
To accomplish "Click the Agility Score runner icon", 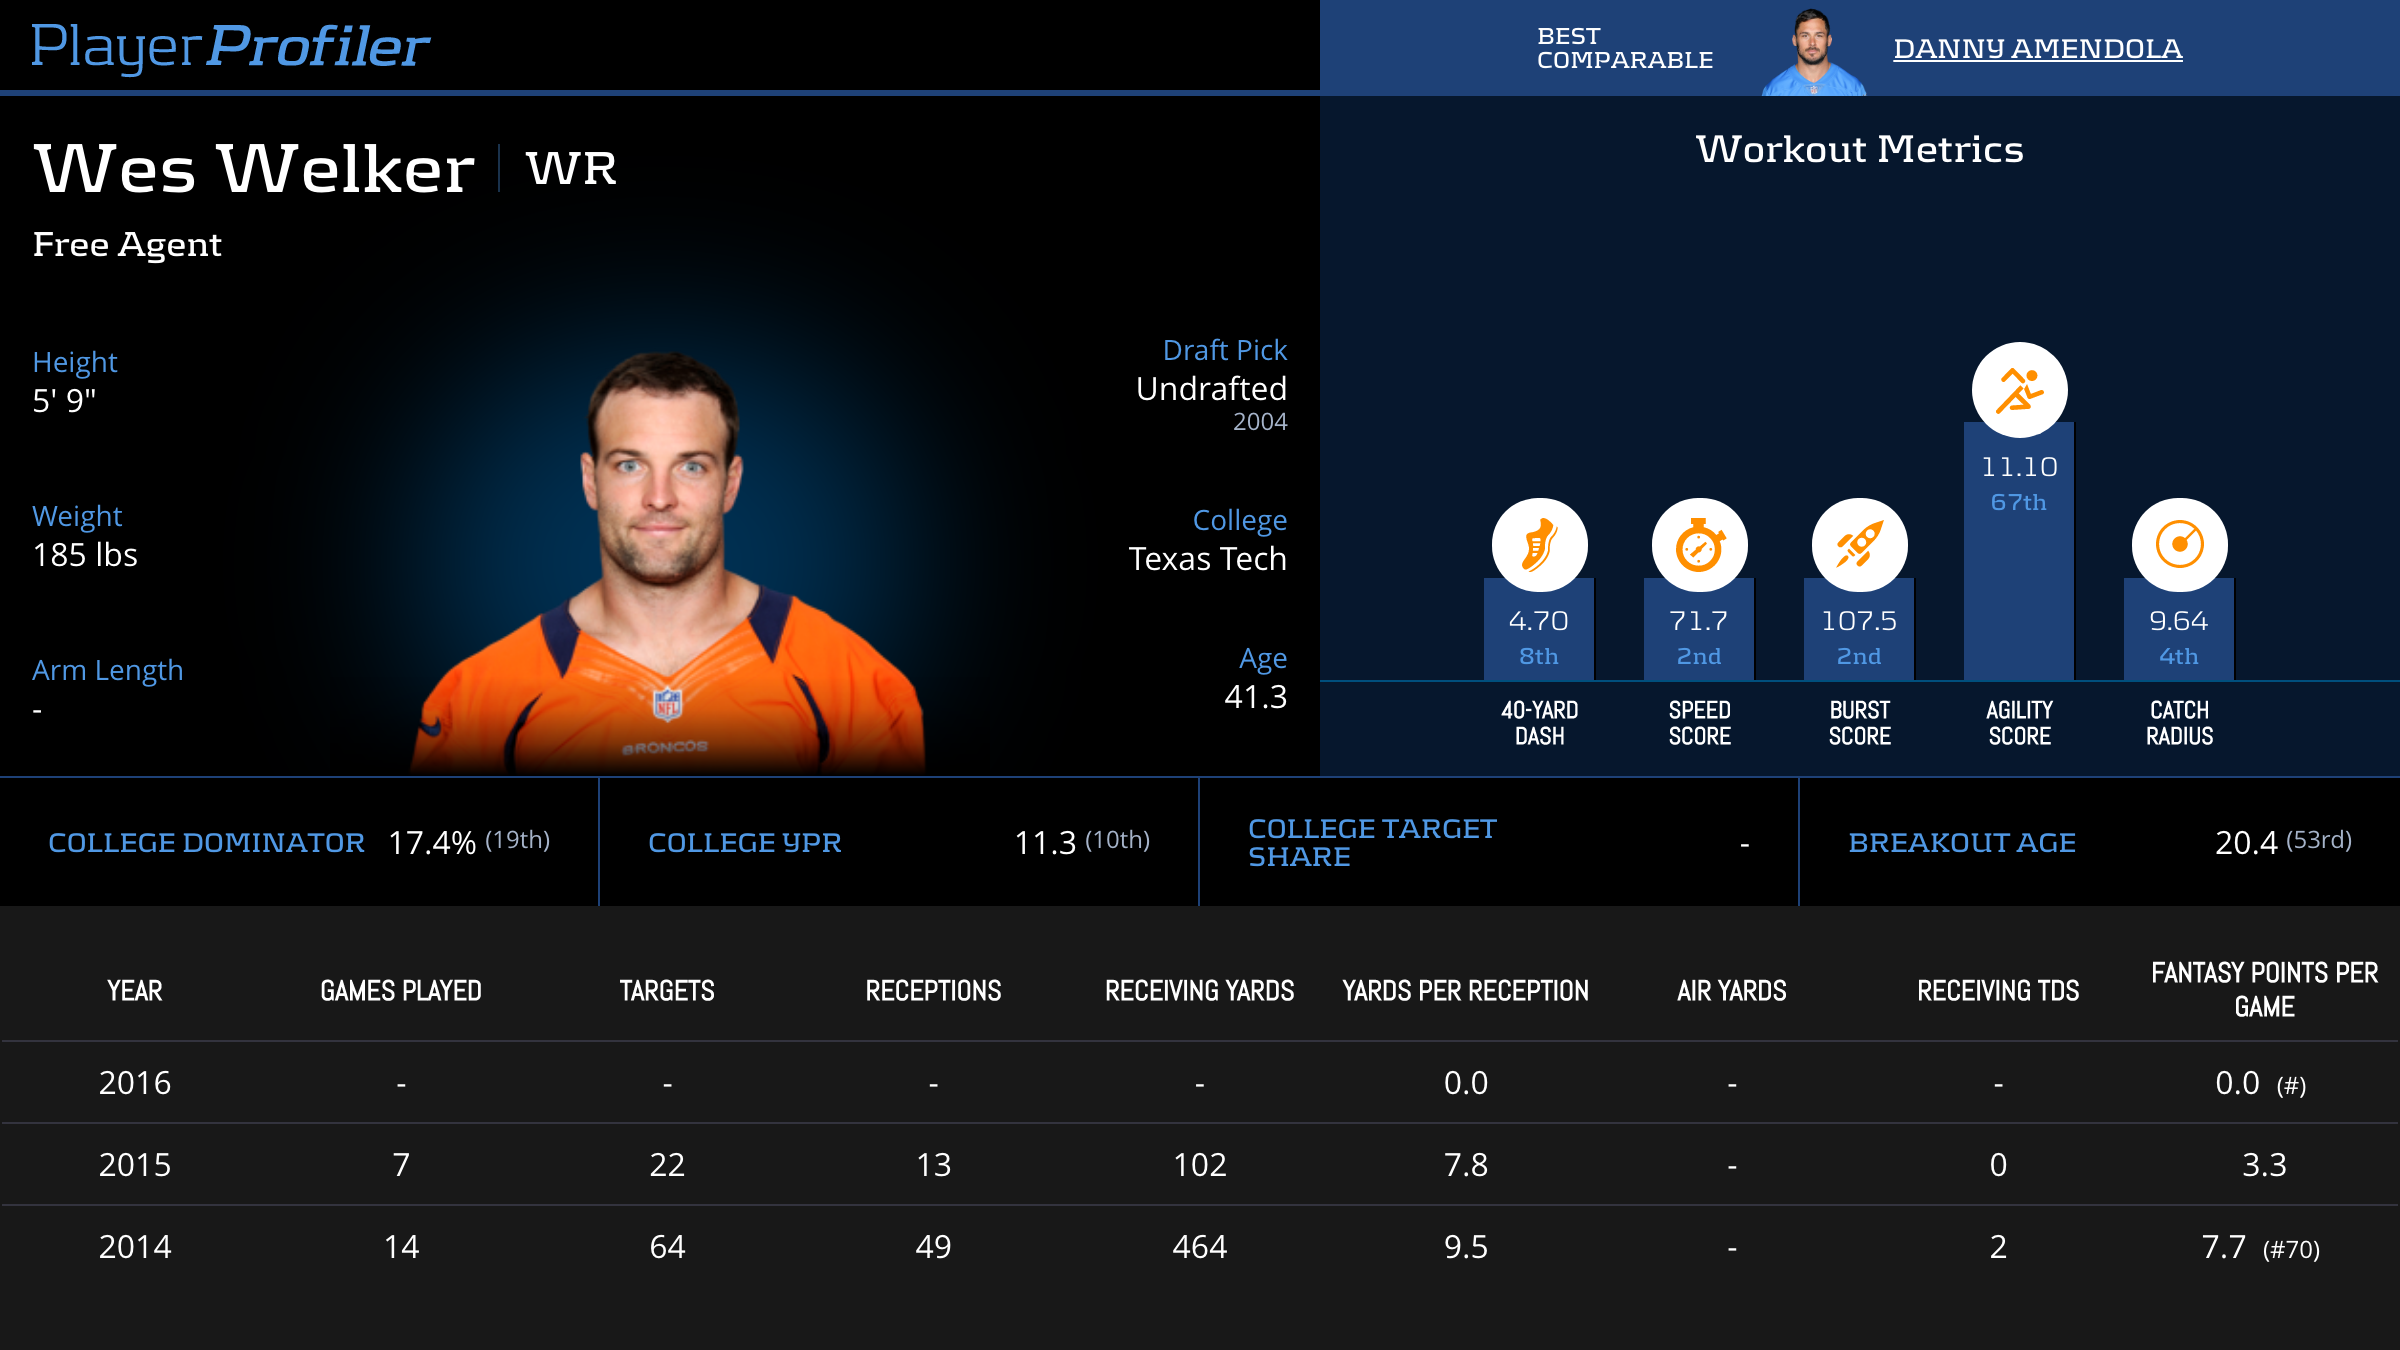I will [2019, 390].
